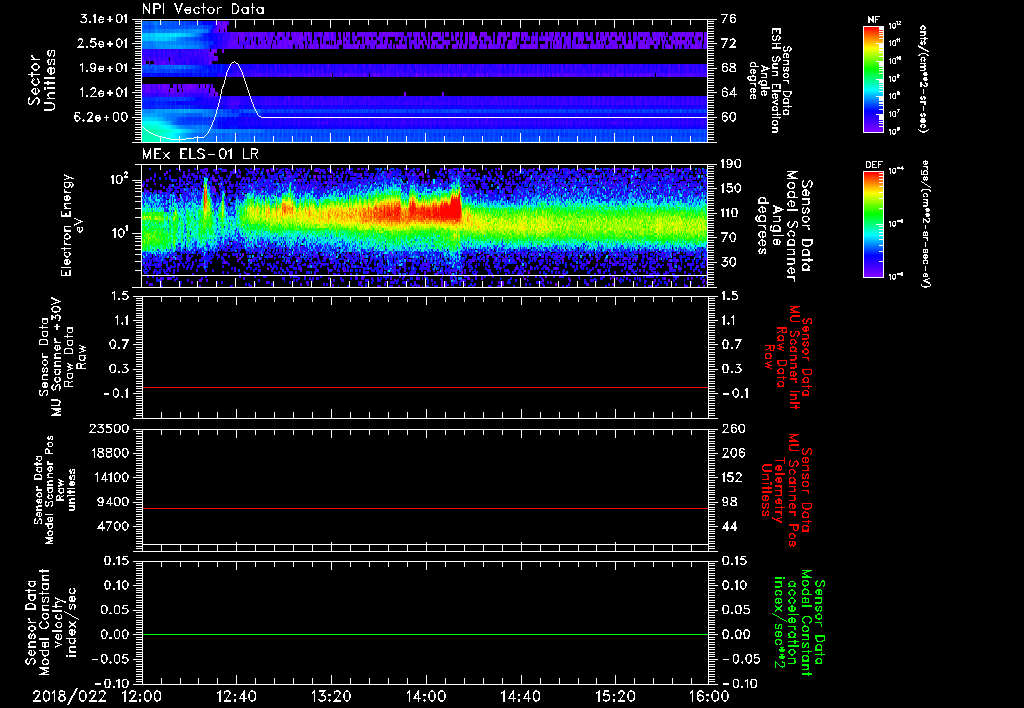The height and width of the screenshot is (708, 1024).
Task: Click the "1.9e+01" sector tick label
Action: (104, 68)
